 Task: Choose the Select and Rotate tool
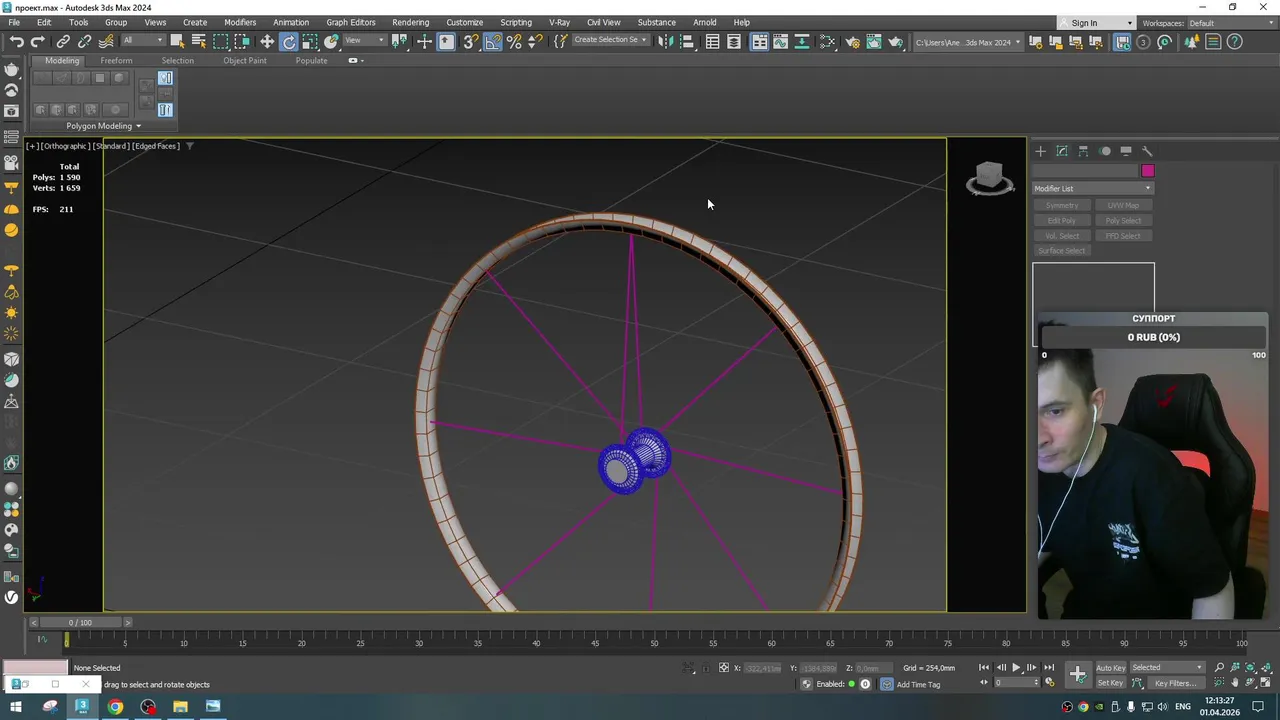(289, 41)
